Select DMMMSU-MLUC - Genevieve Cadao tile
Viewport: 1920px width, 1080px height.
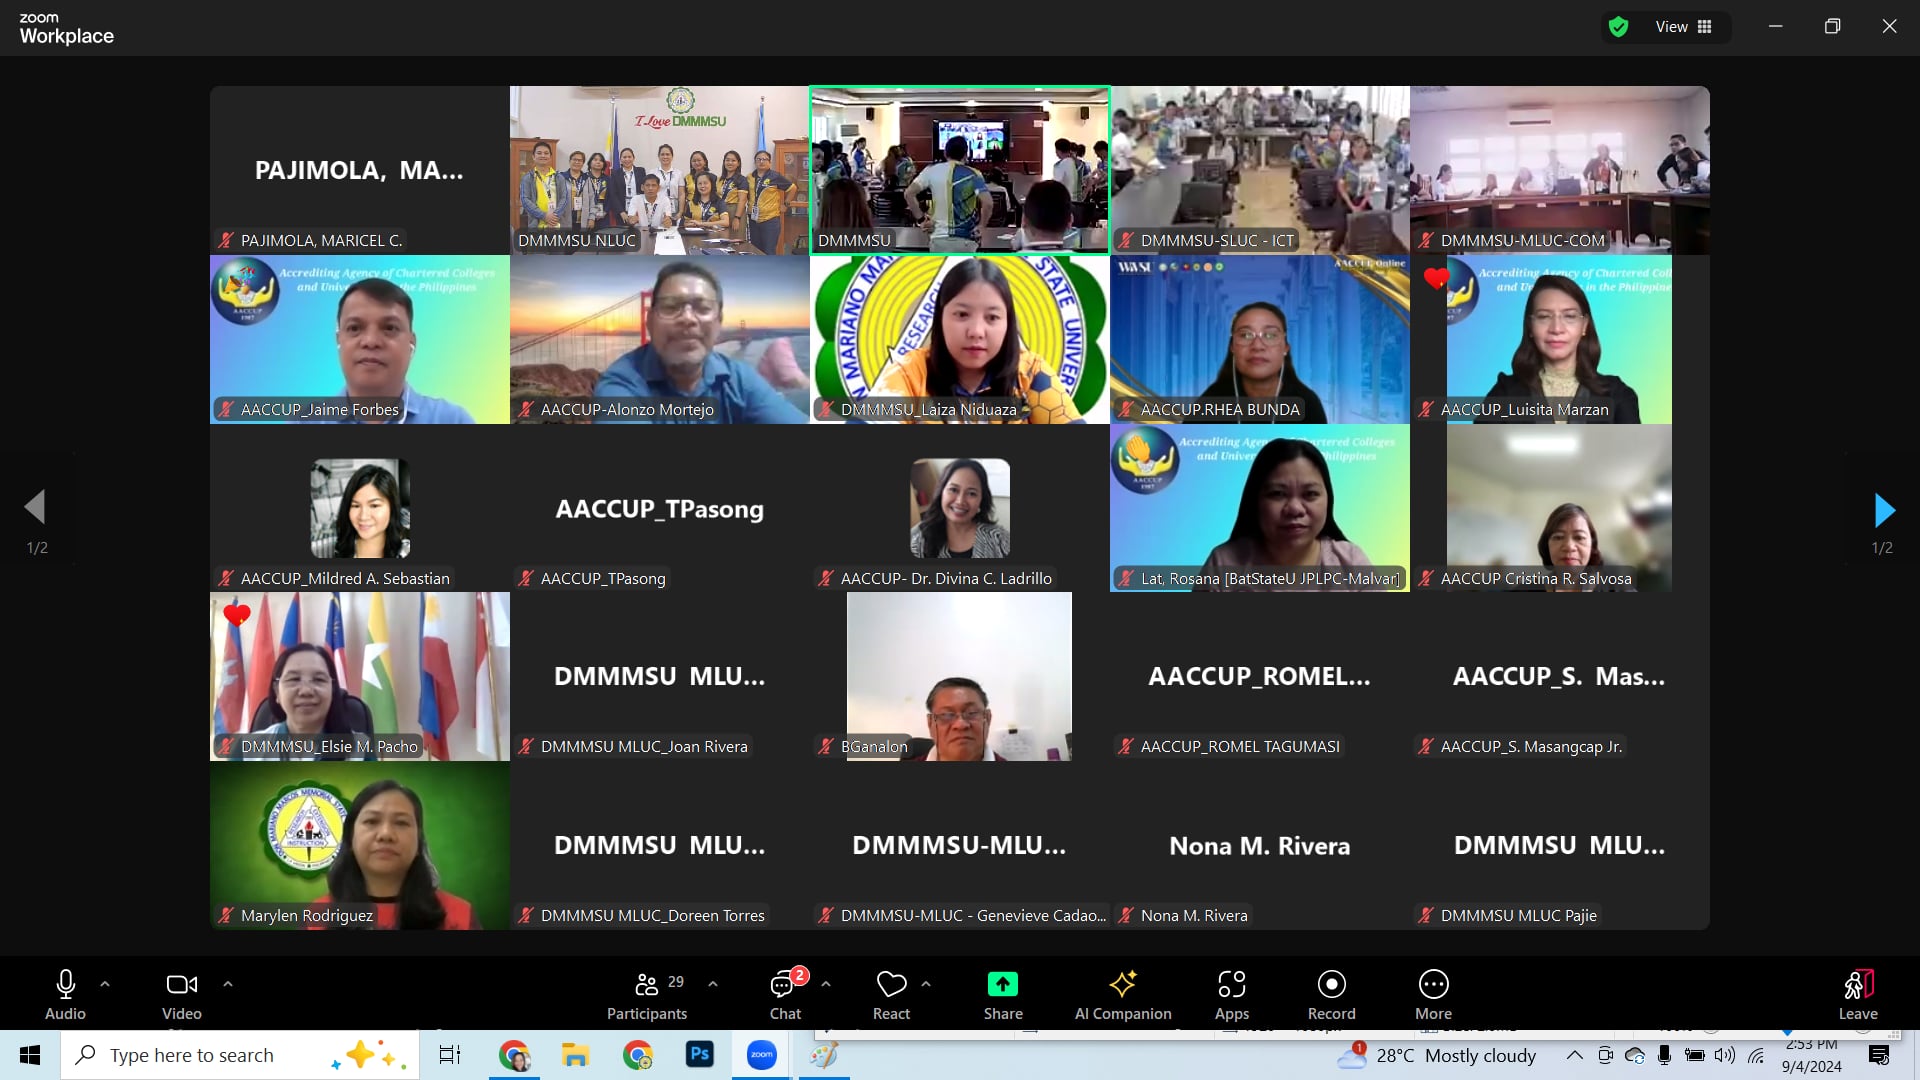(x=960, y=845)
